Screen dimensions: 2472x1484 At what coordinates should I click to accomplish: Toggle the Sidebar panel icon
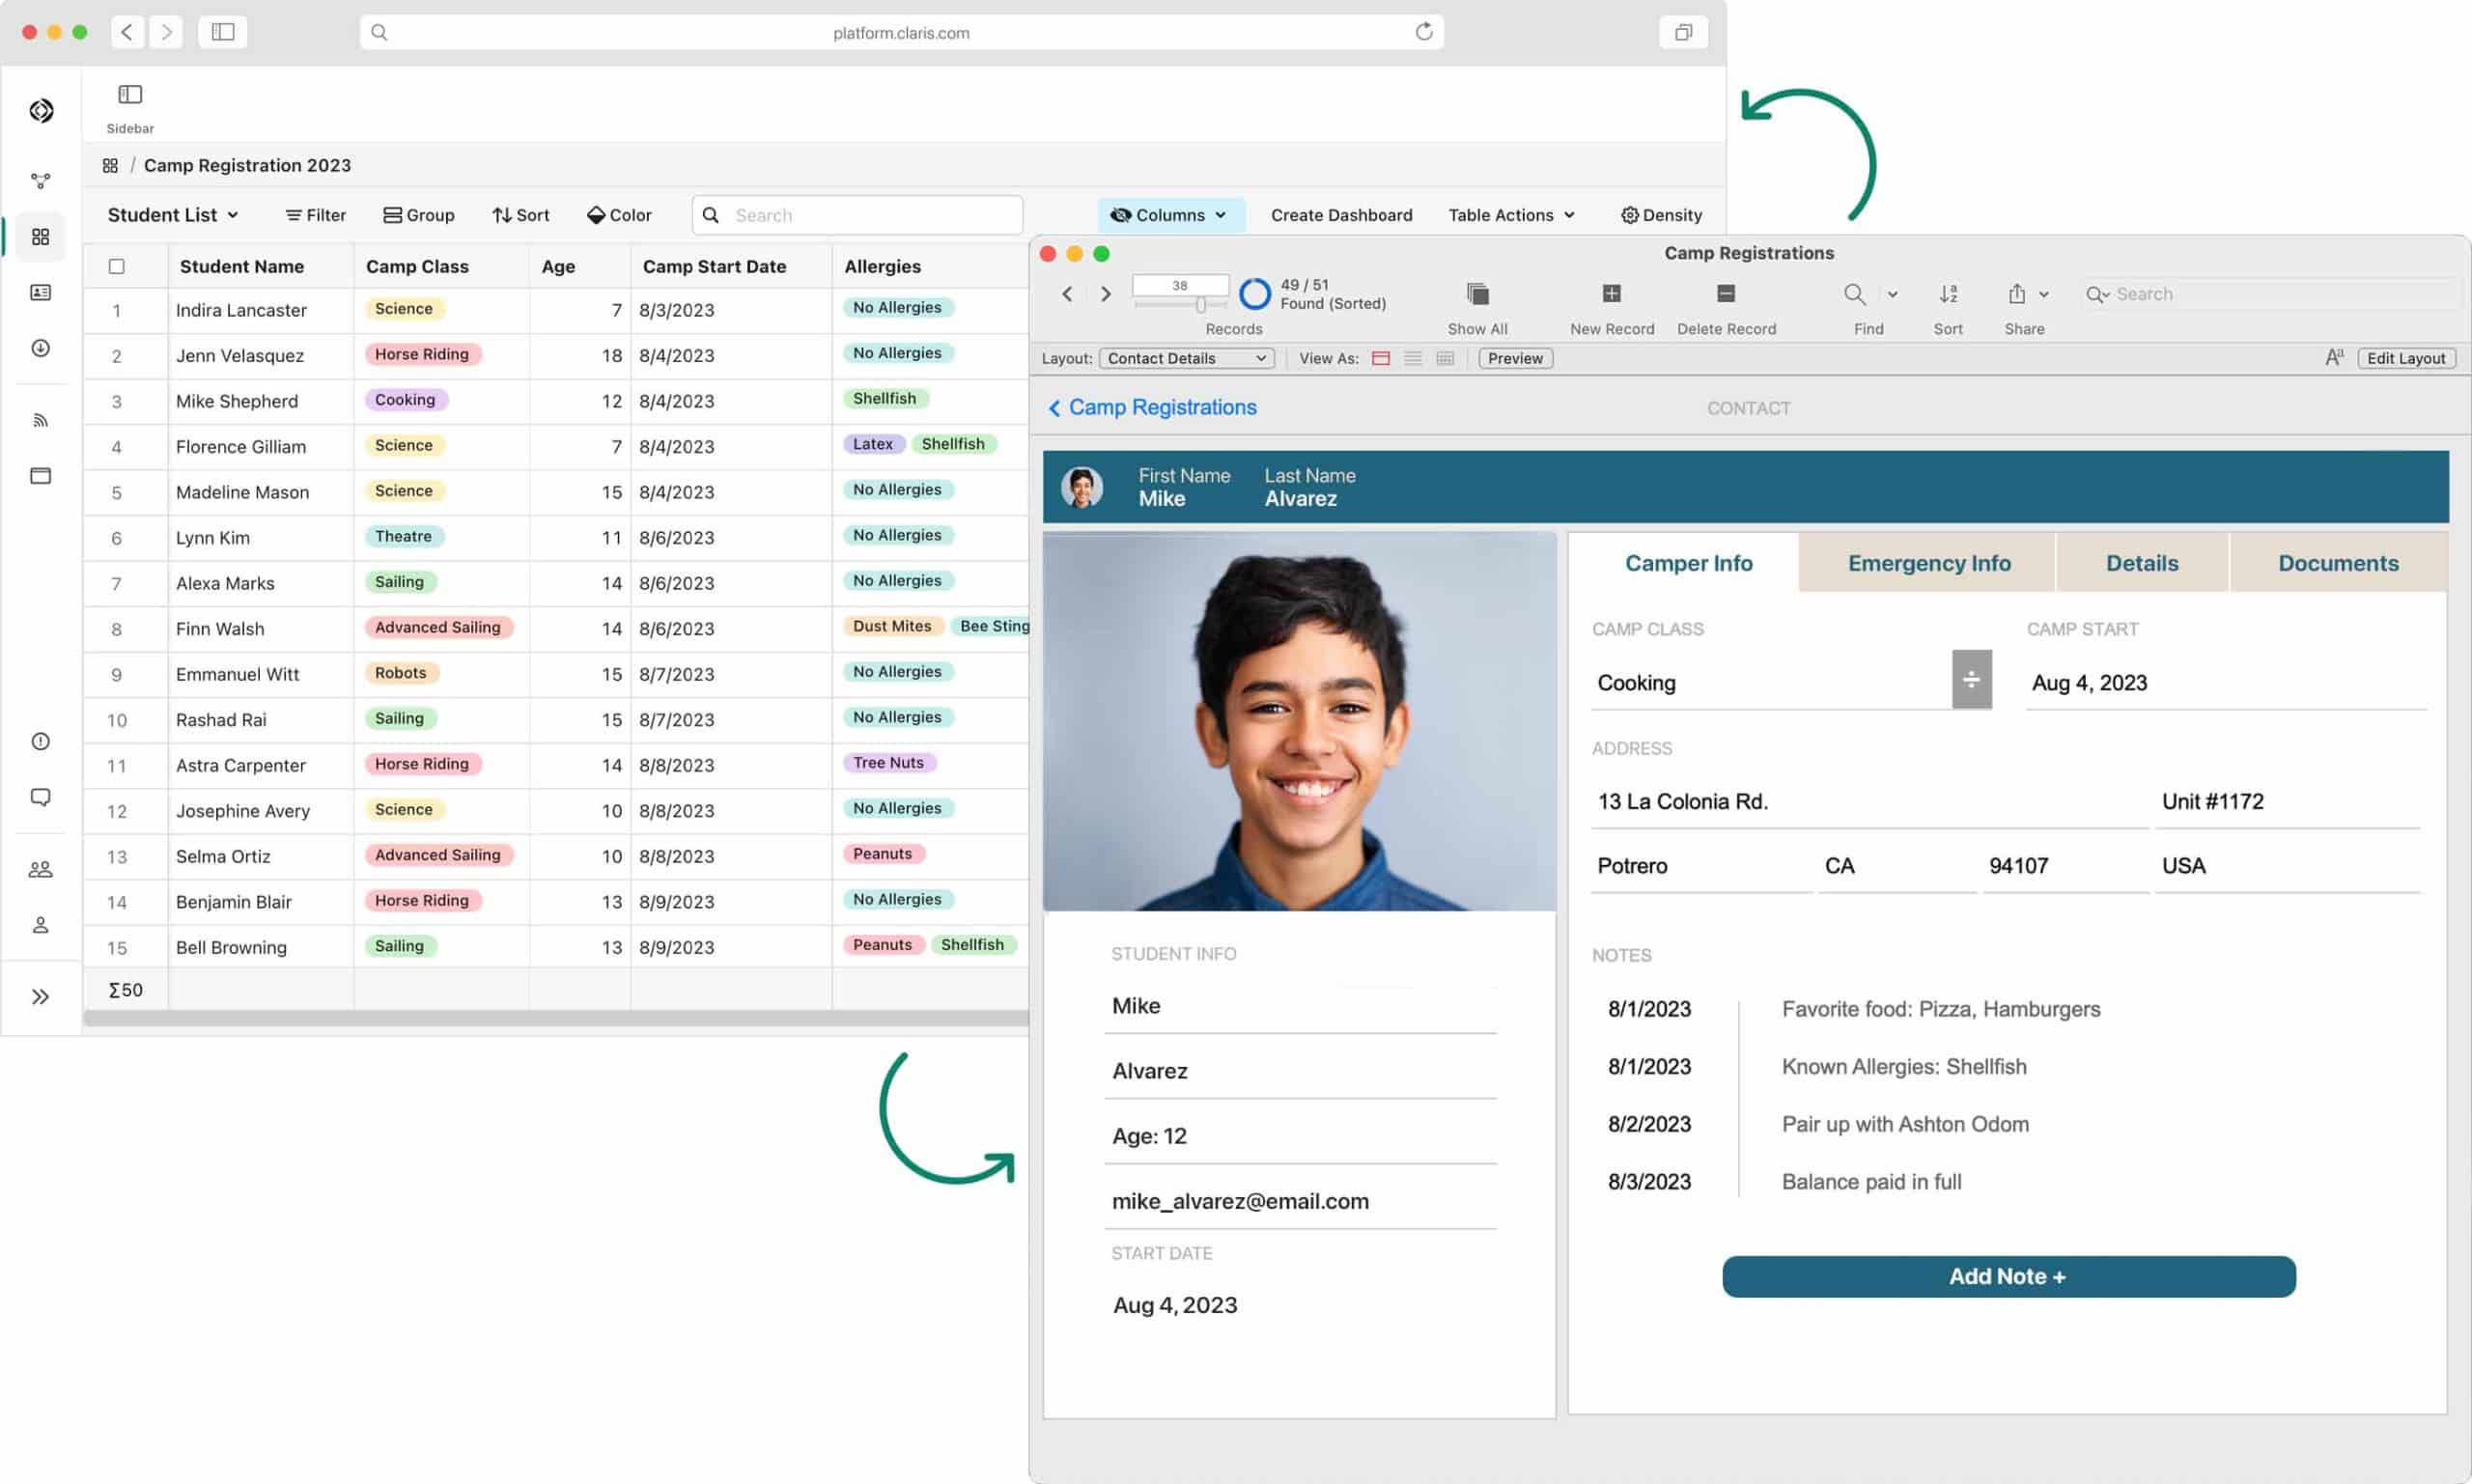130,95
